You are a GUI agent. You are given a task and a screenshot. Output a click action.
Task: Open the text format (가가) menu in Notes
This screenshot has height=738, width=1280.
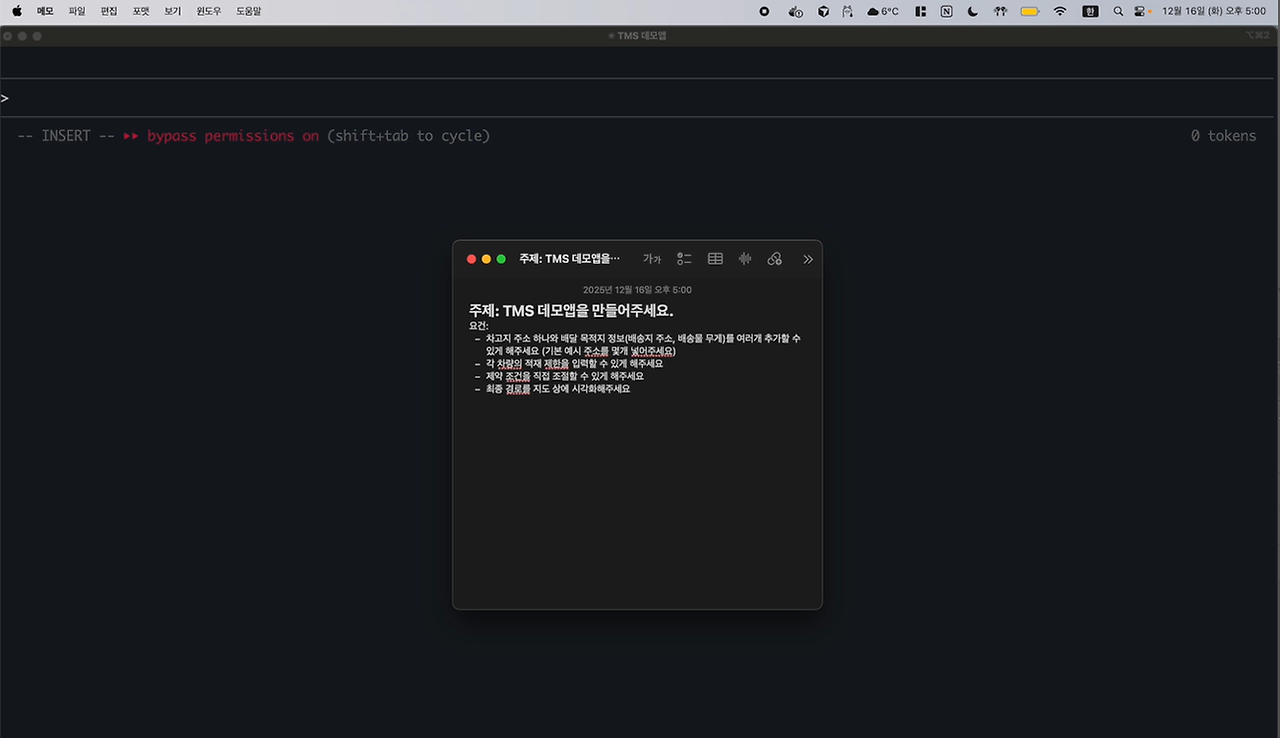click(652, 259)
